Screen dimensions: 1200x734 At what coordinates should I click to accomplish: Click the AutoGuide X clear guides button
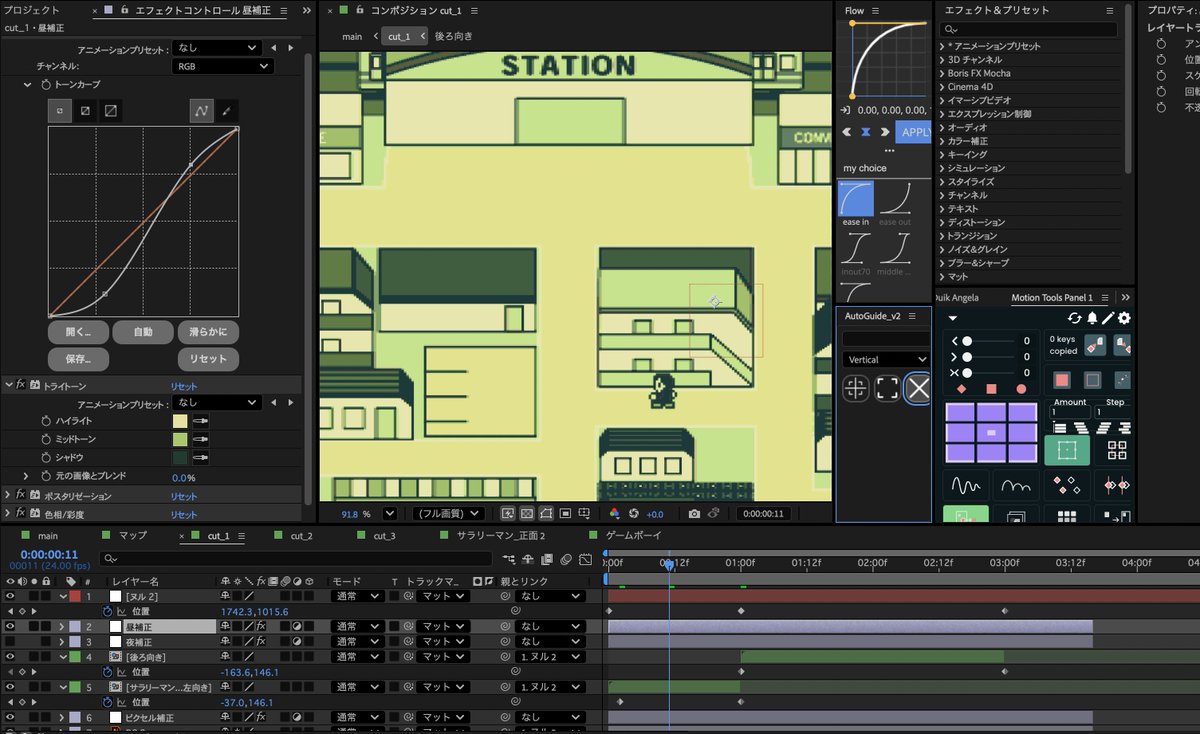coord(918,388)
